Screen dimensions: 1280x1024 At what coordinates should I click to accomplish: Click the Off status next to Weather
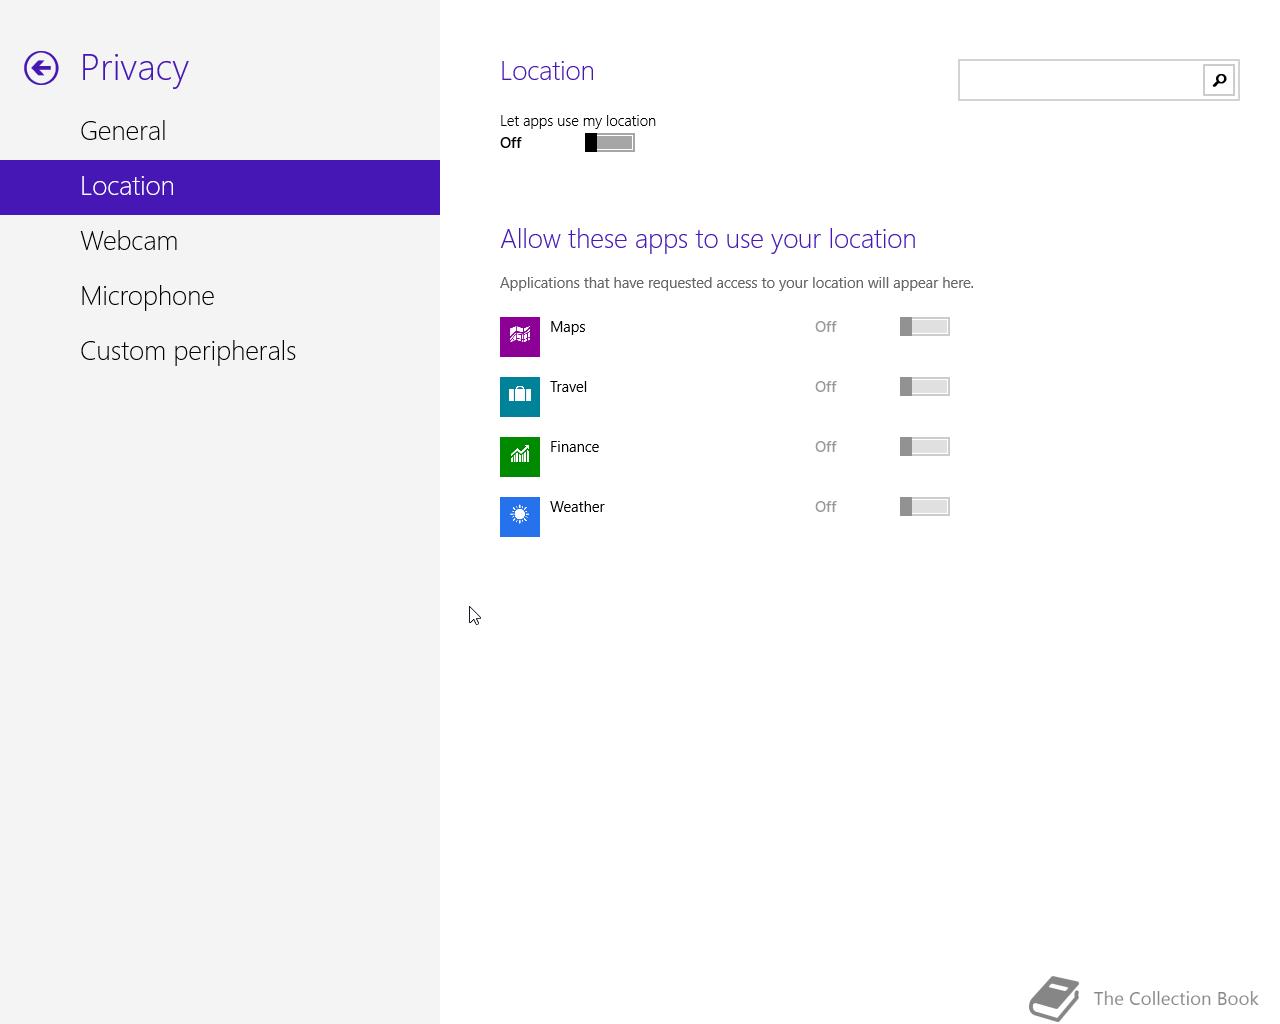pos(825,507)
